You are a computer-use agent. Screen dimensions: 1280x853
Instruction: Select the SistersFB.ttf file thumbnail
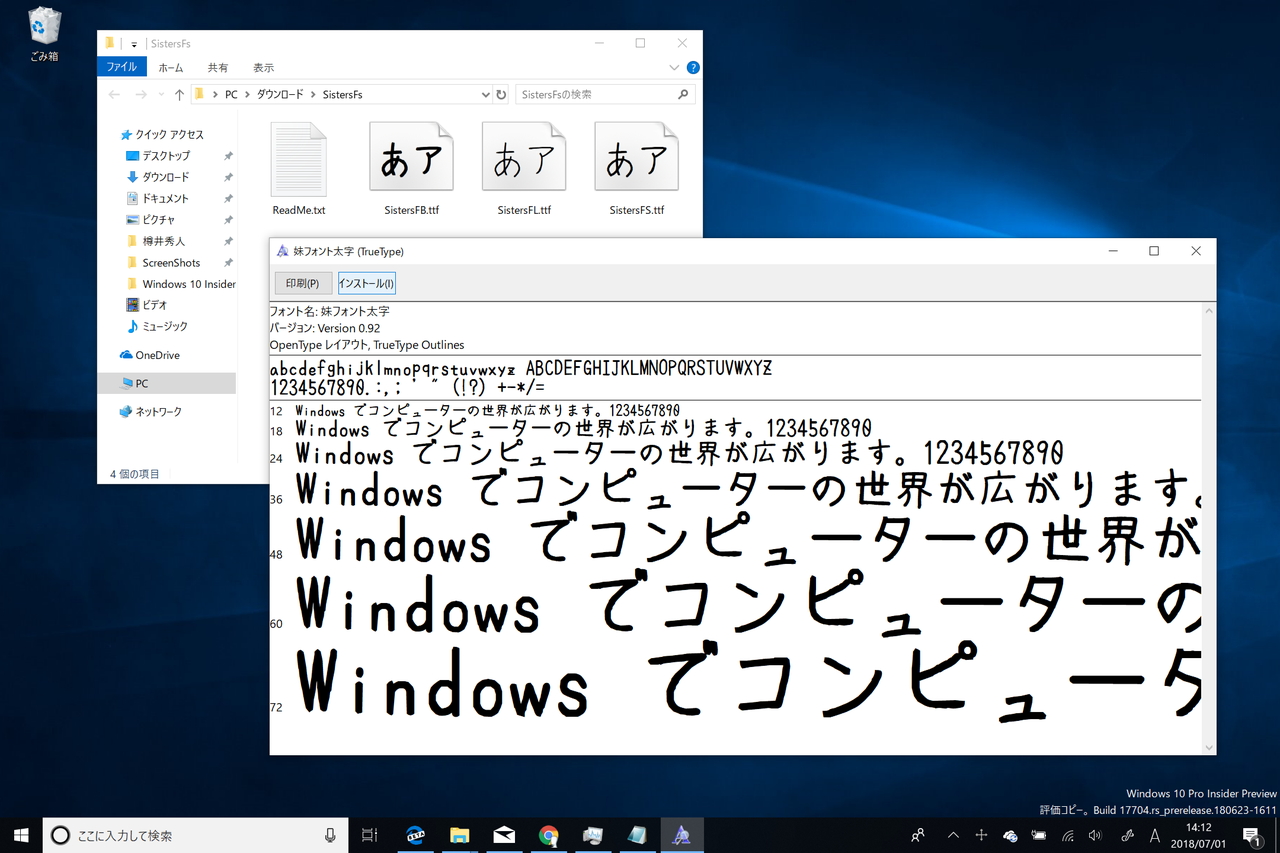(411, 156)
